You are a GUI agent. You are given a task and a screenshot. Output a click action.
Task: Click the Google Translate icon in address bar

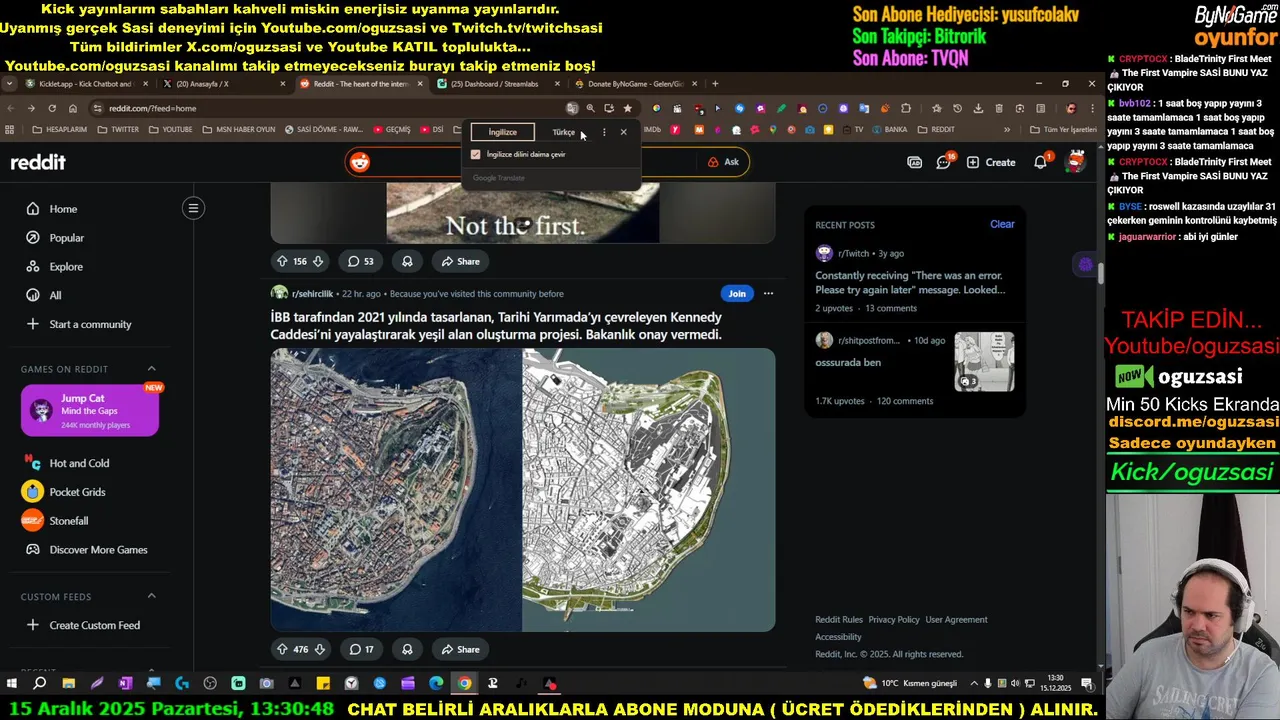point(572,108)
